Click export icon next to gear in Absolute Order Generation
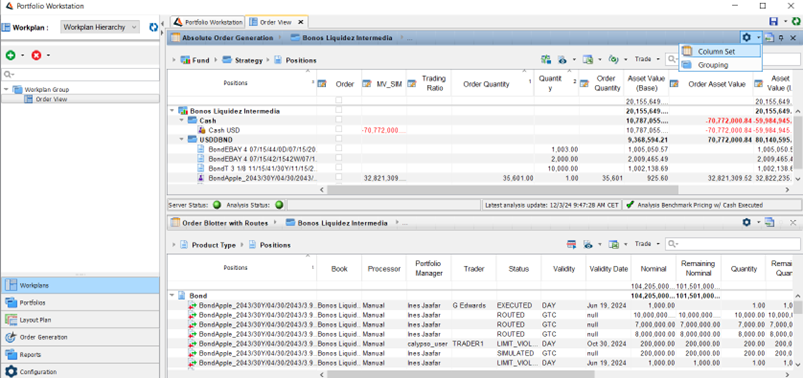Viewport: 803px width, 378px height. (769, 37)
